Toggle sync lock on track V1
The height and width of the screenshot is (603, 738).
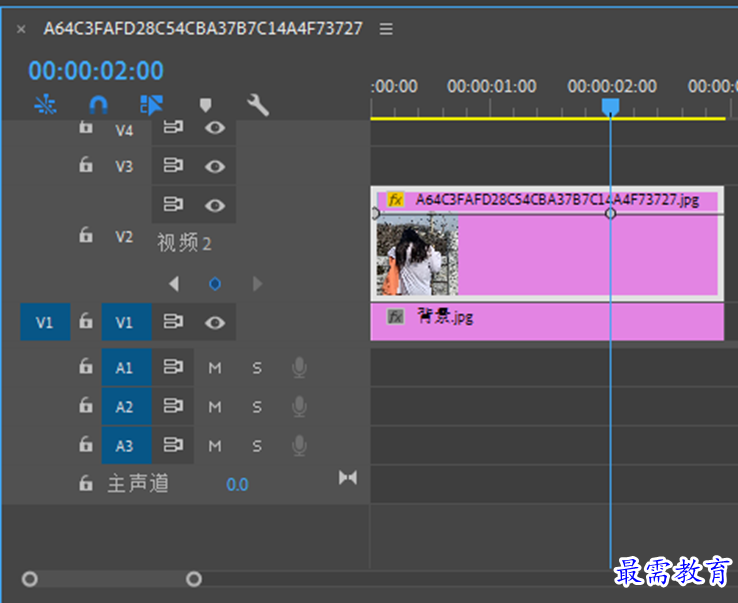173,322
